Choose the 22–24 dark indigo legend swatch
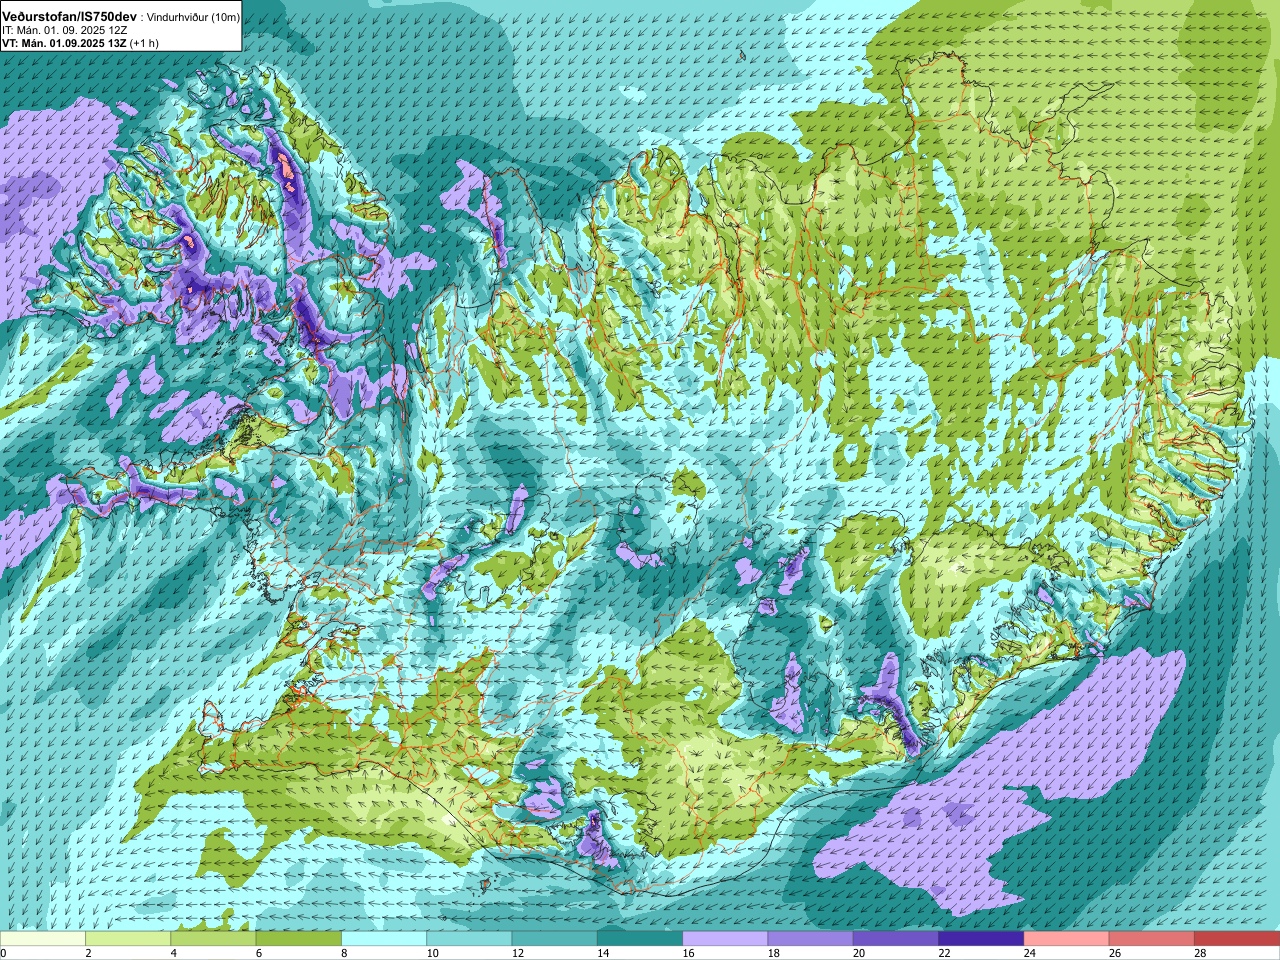This screenshot has width=1280, height=960. (981, 939)
